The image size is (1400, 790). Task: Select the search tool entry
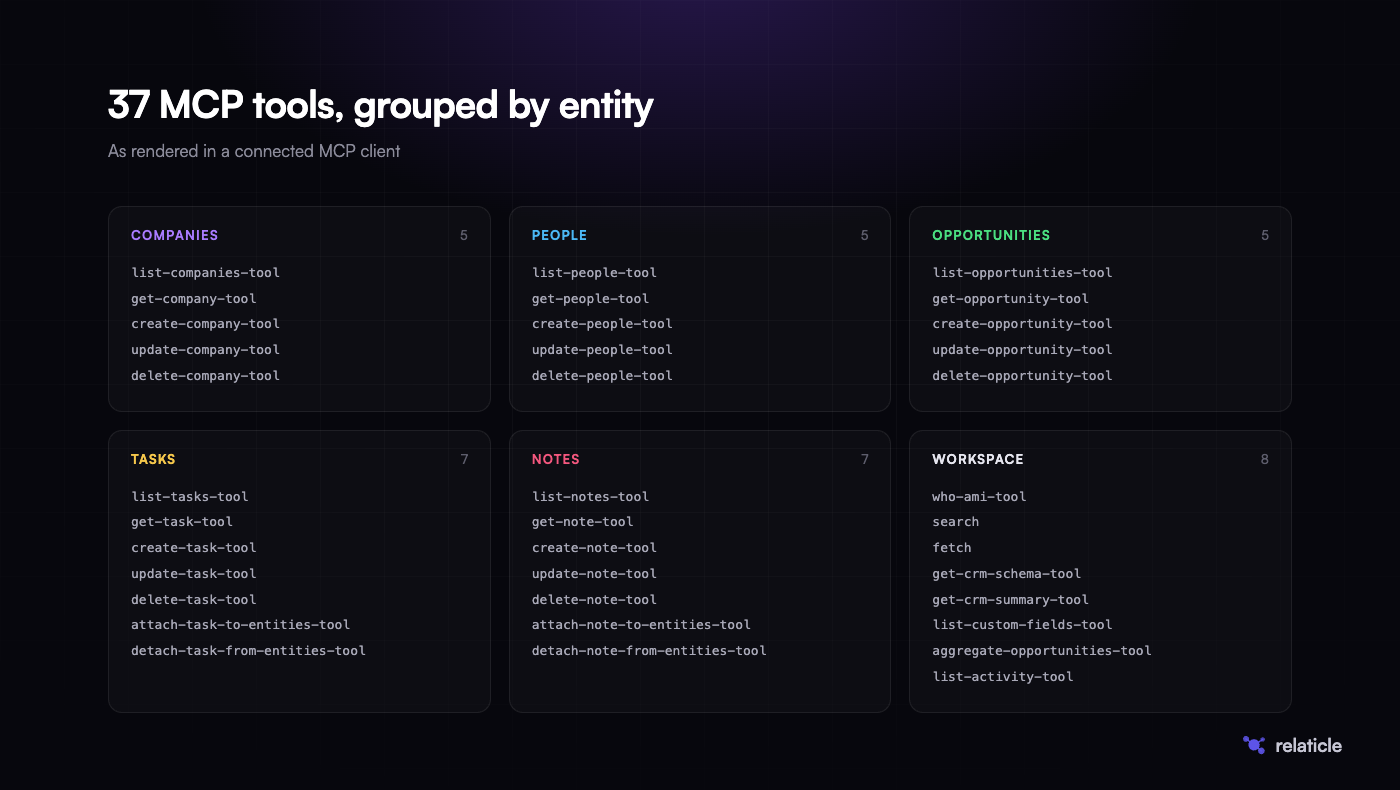(x=956, y=522)
